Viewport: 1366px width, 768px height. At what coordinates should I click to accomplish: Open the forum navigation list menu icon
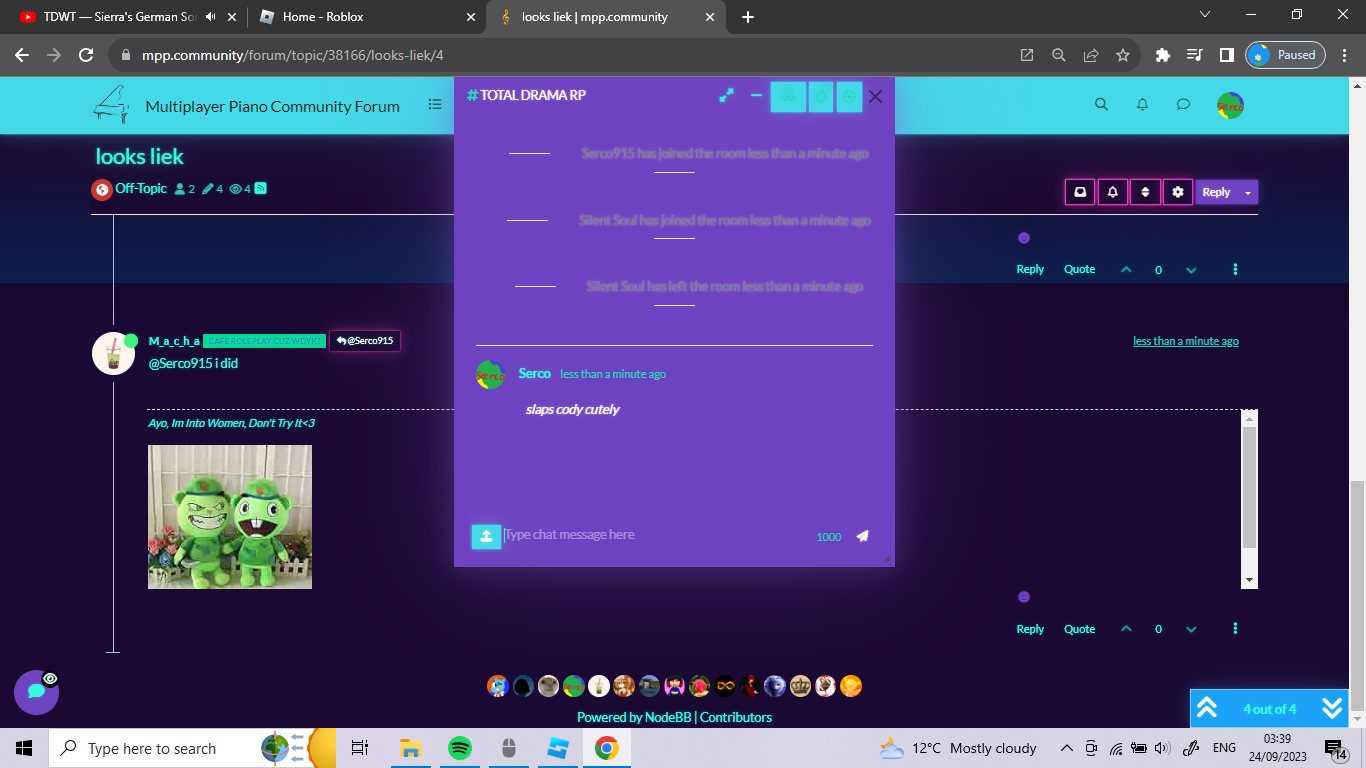[x=435, y=104]
